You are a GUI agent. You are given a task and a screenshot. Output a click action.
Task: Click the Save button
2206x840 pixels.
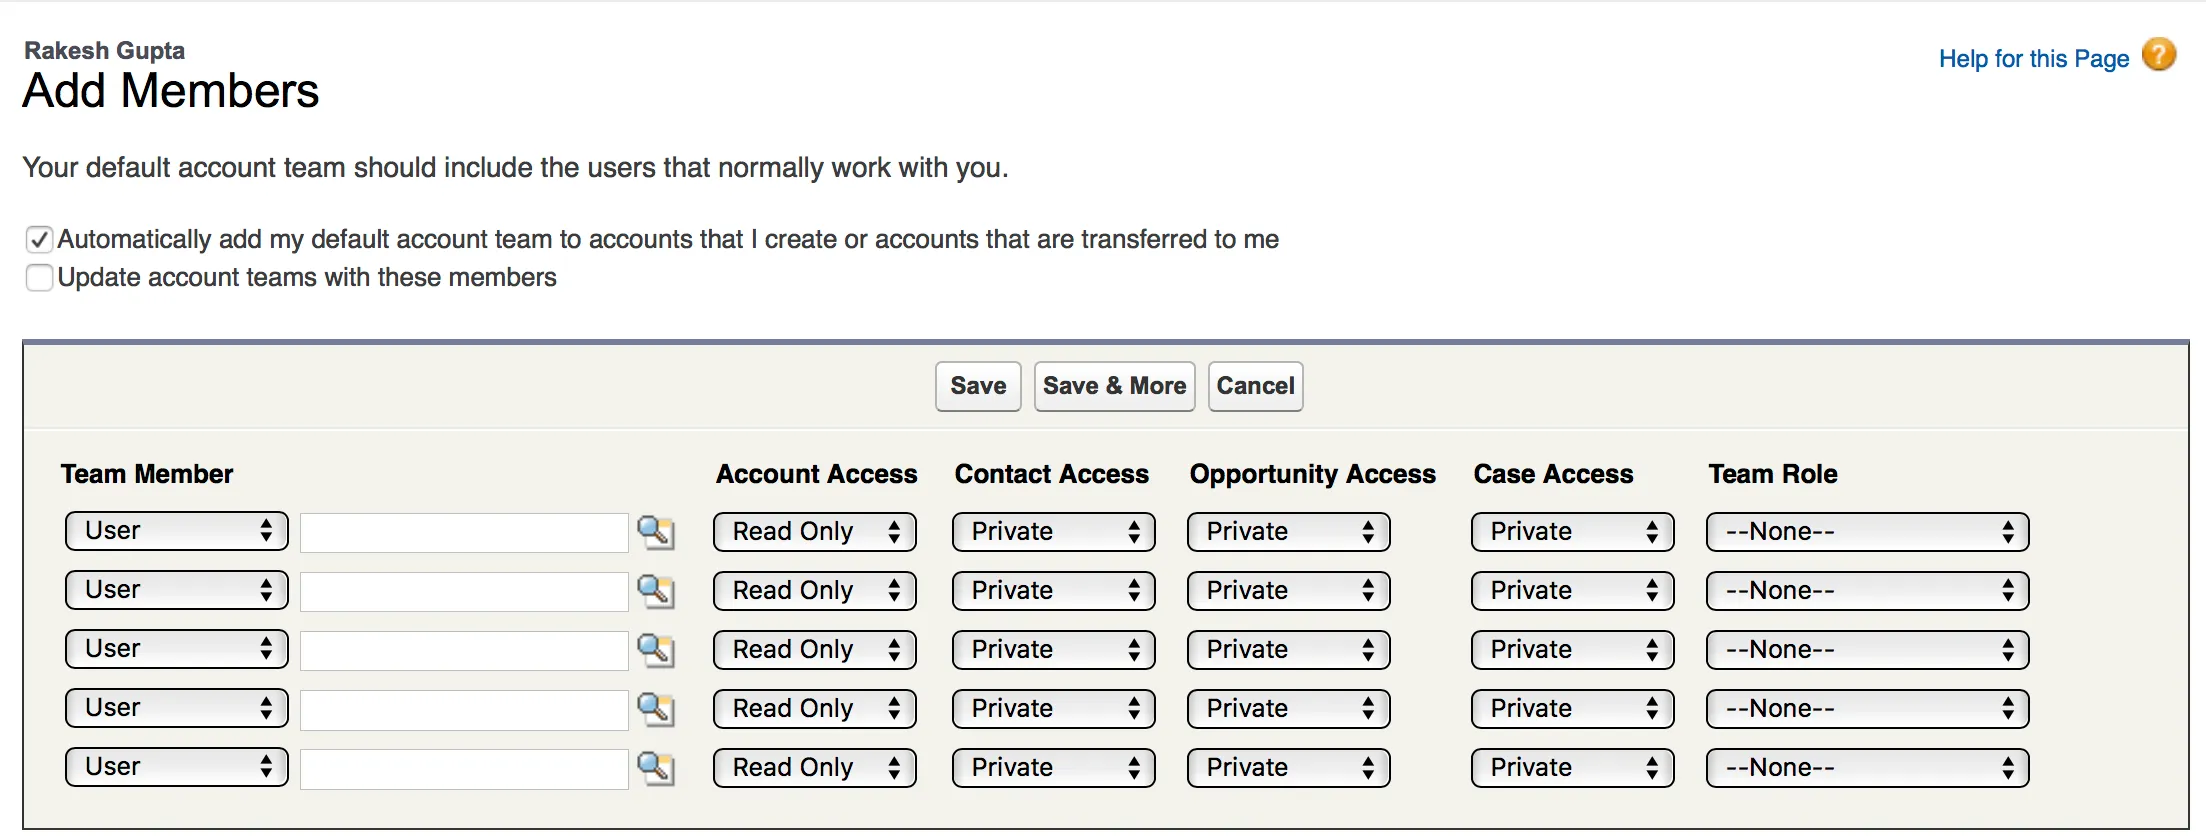(x=978, y=386)
